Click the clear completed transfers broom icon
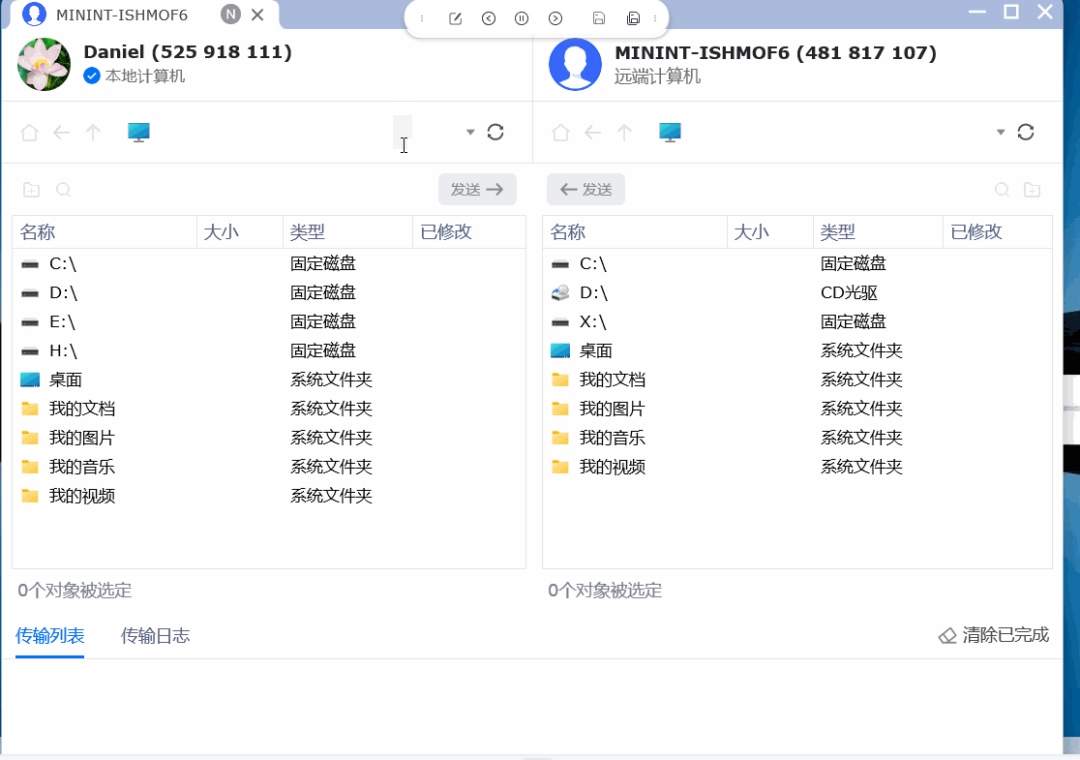Image resolution: width=1080 pixels, height=760 pixels. (x=947, y=635)
